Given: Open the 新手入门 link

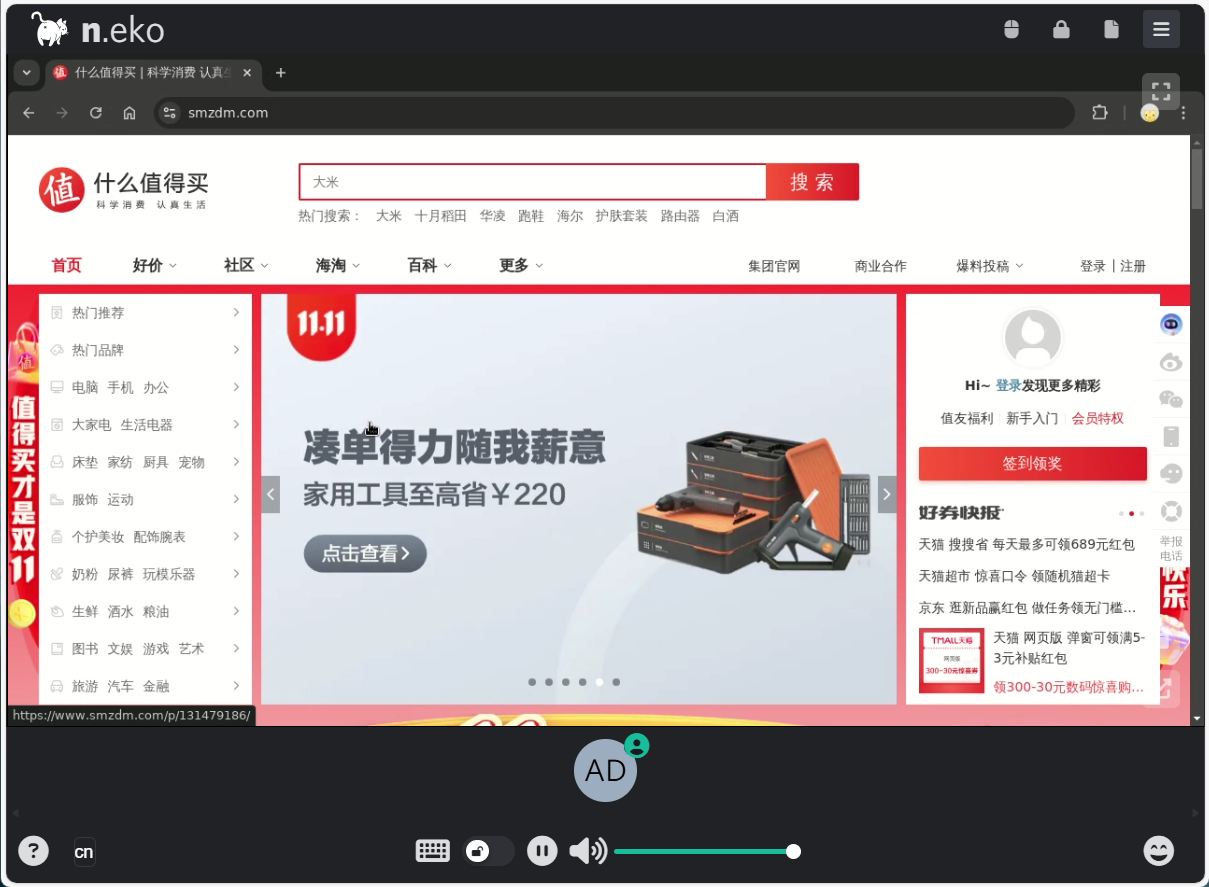Looking at the screenshot, I should click(1032, 418).
